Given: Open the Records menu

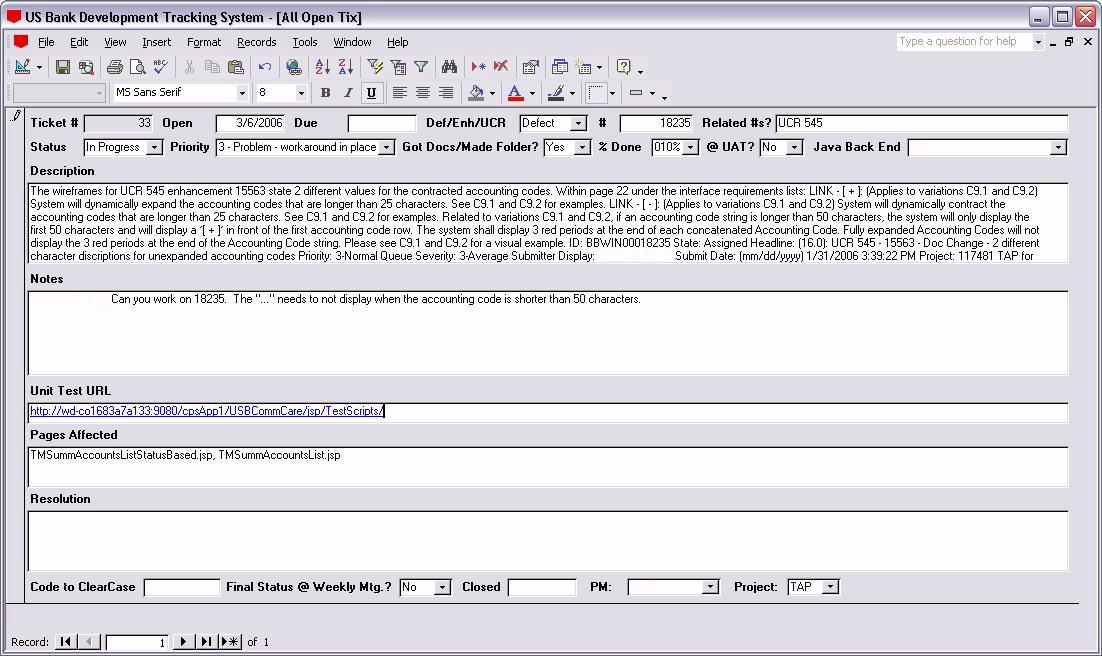Looking at the screenshot, I should tap(256, 42).
